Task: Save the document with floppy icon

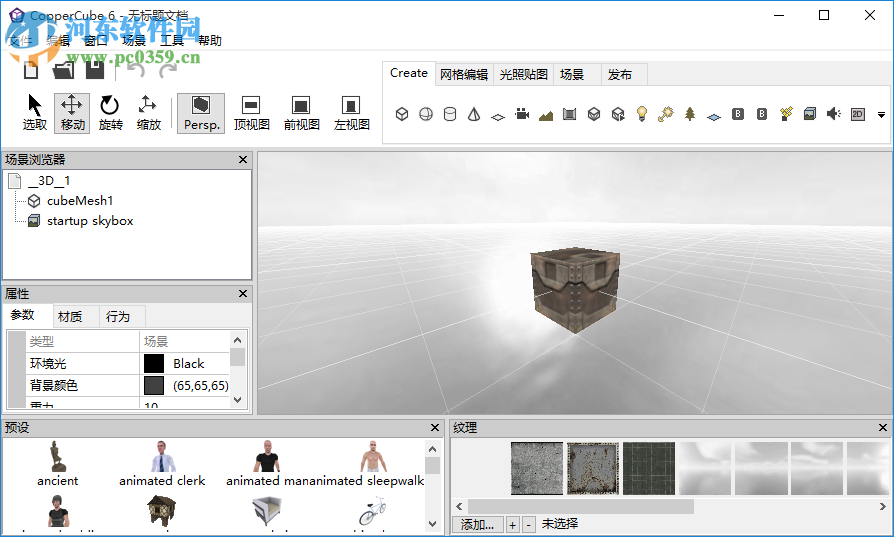Action: tap(95, 70)
